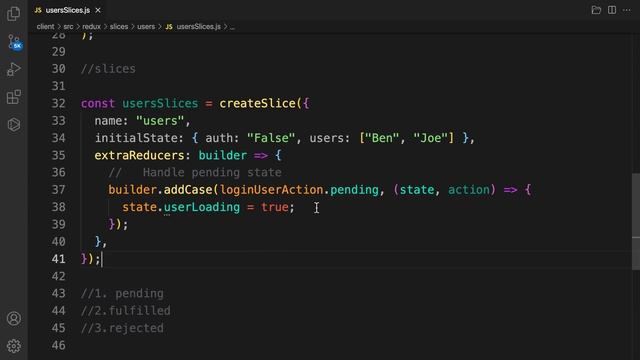Click the true value on line 38
This screenshot has height=360, width=640.
point(274,207)
